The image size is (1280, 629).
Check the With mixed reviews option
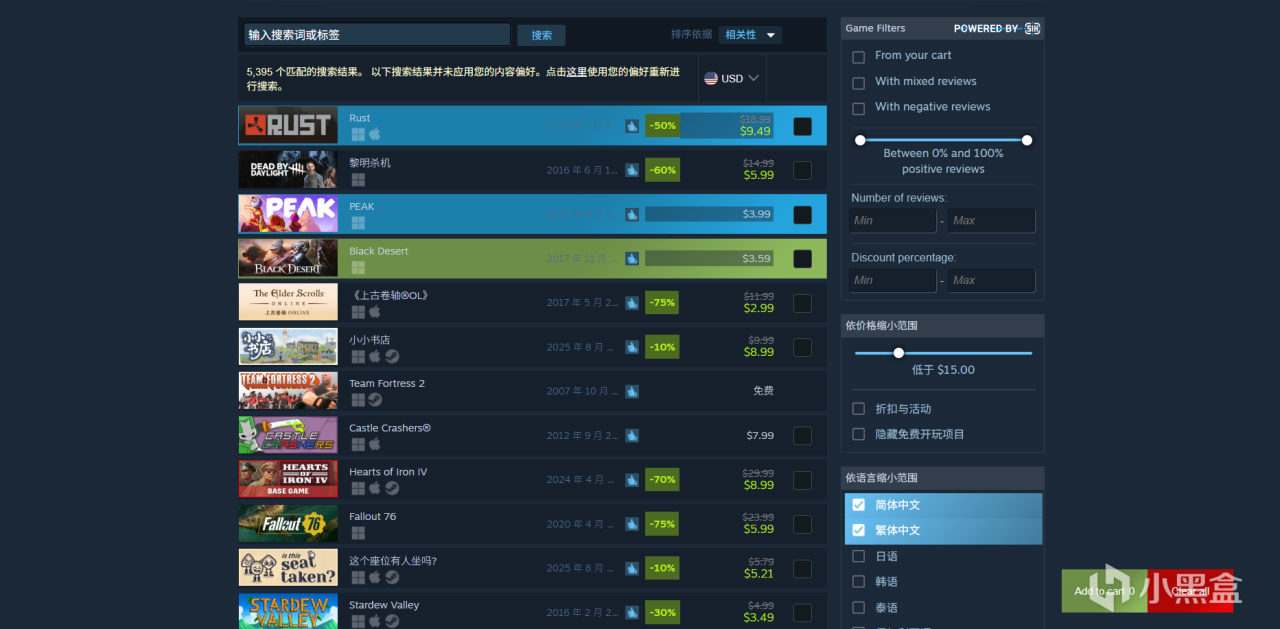[858, 83]
